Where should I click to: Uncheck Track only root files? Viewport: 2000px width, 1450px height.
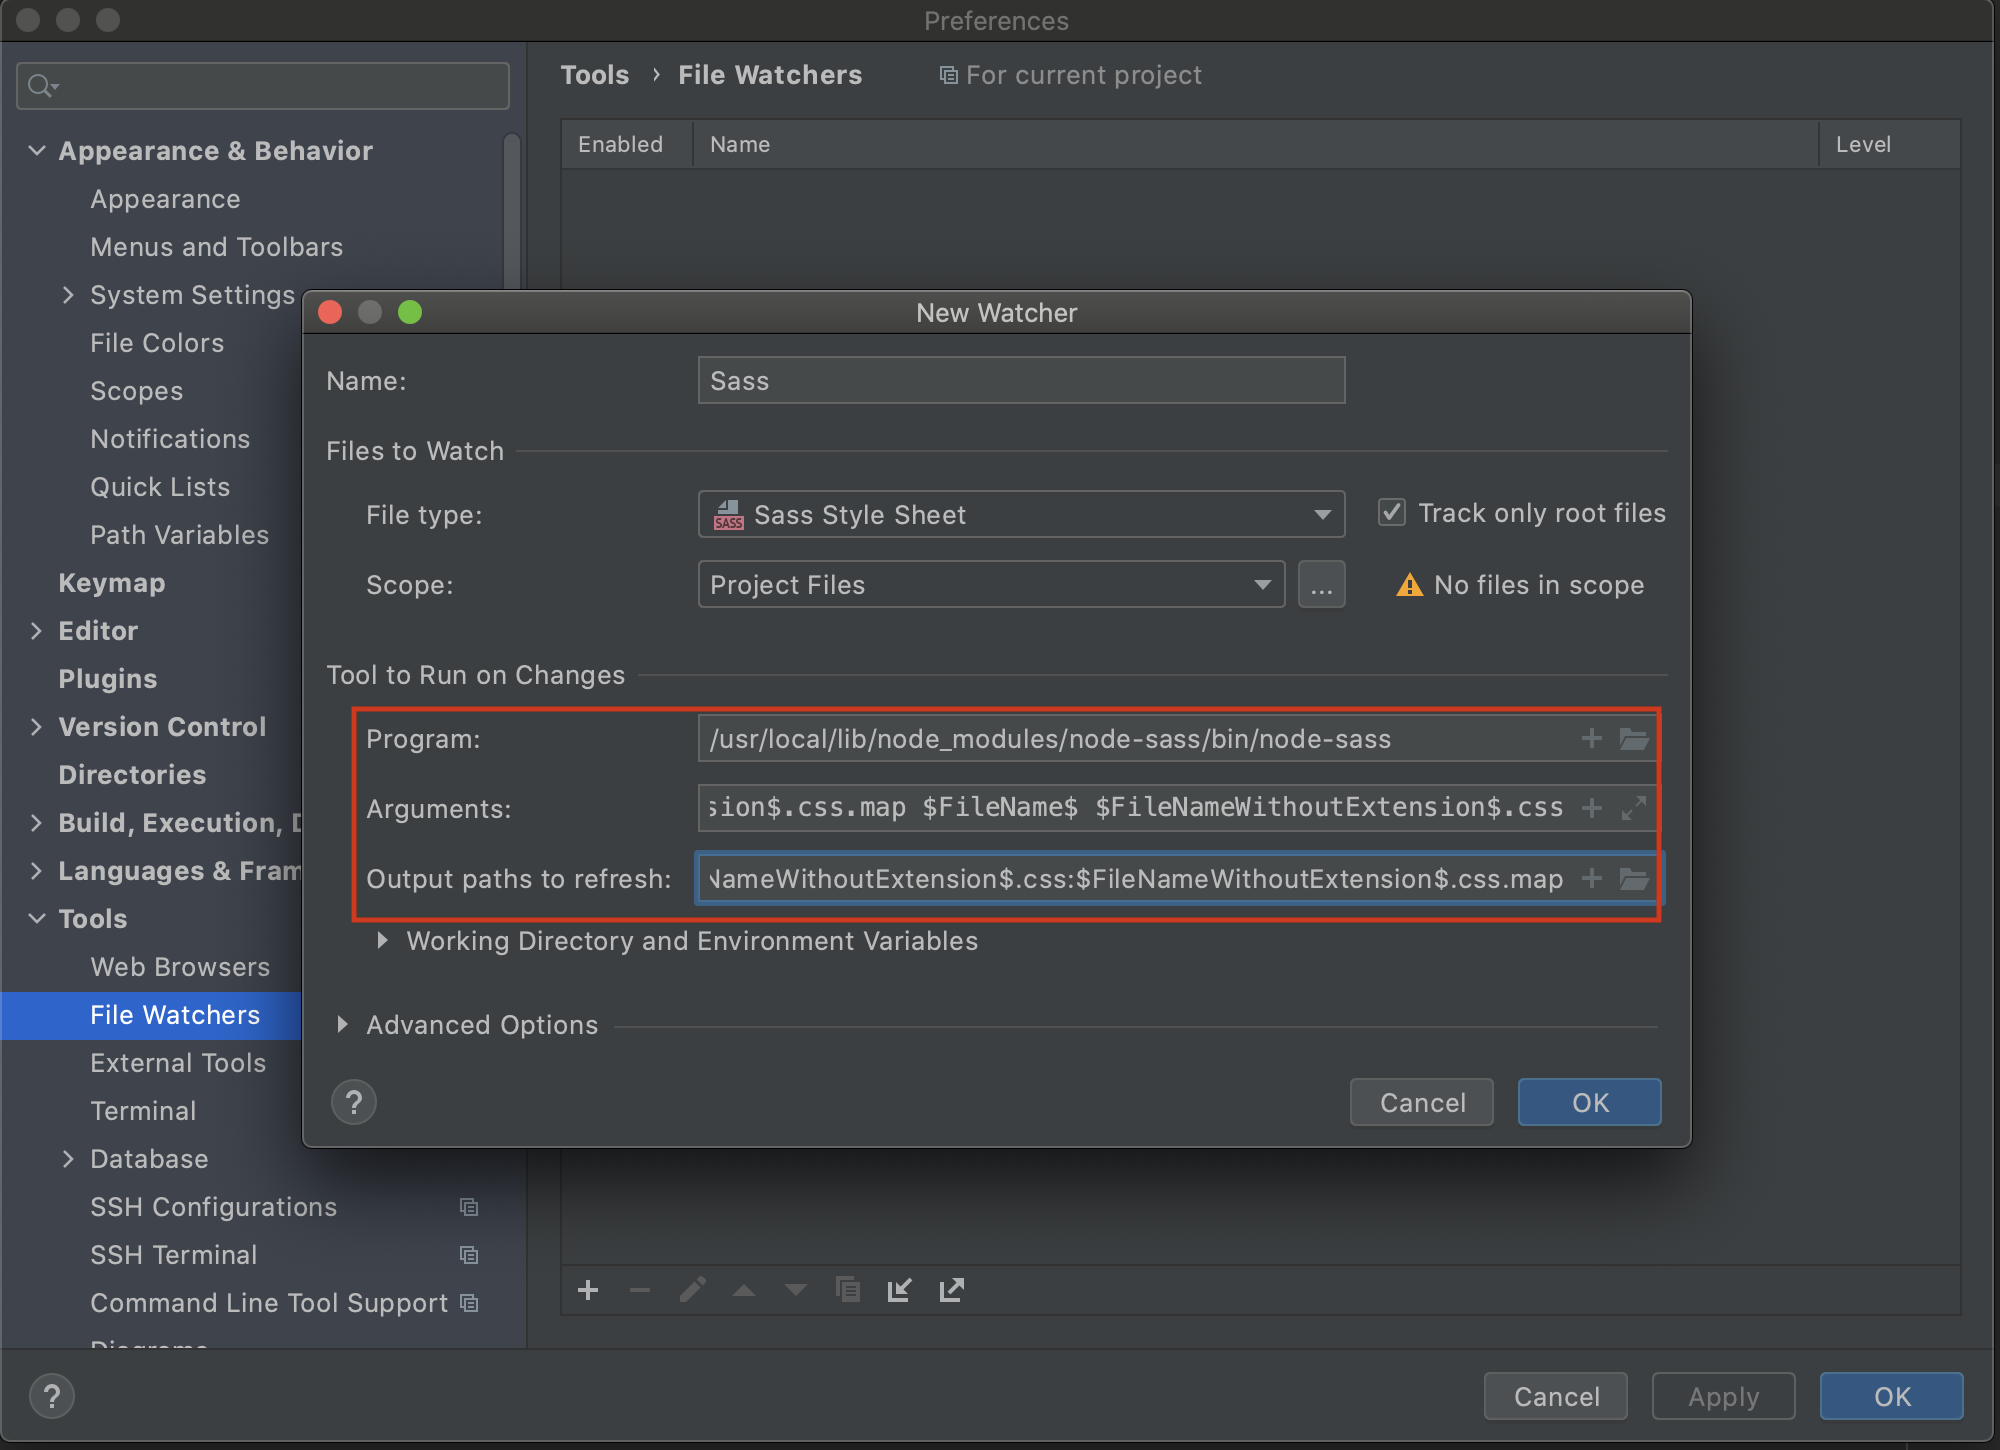coord(1392,513)
